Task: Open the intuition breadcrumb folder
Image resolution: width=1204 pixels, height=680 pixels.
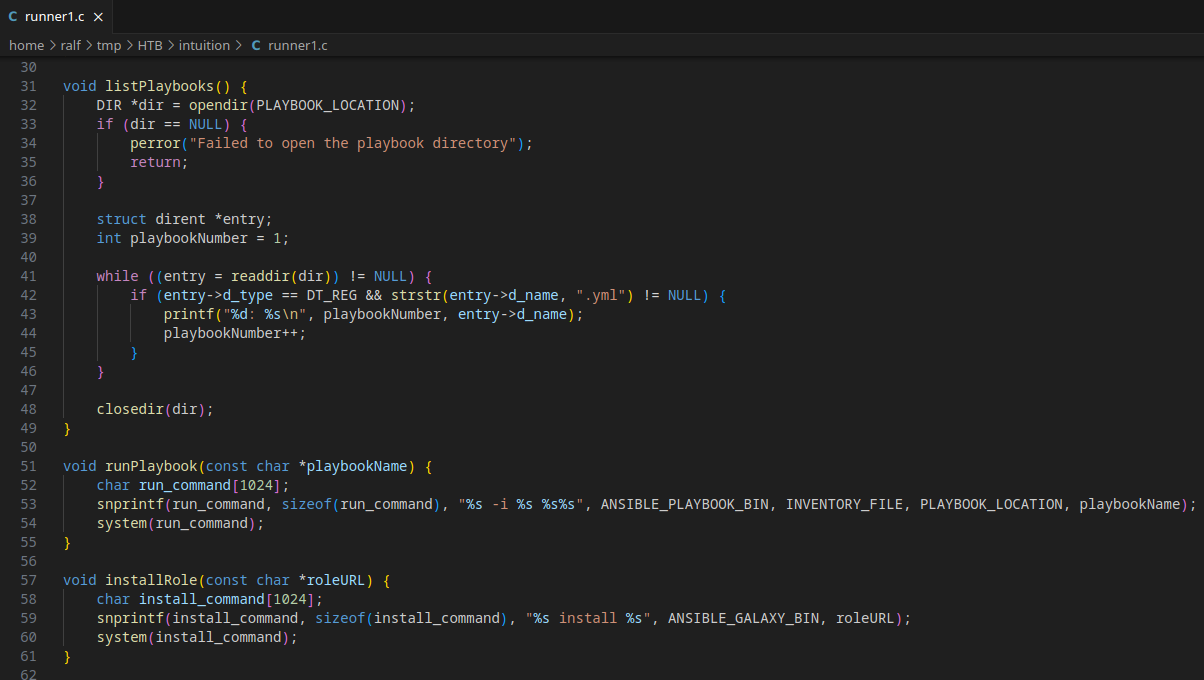Action: pos(204,45)
